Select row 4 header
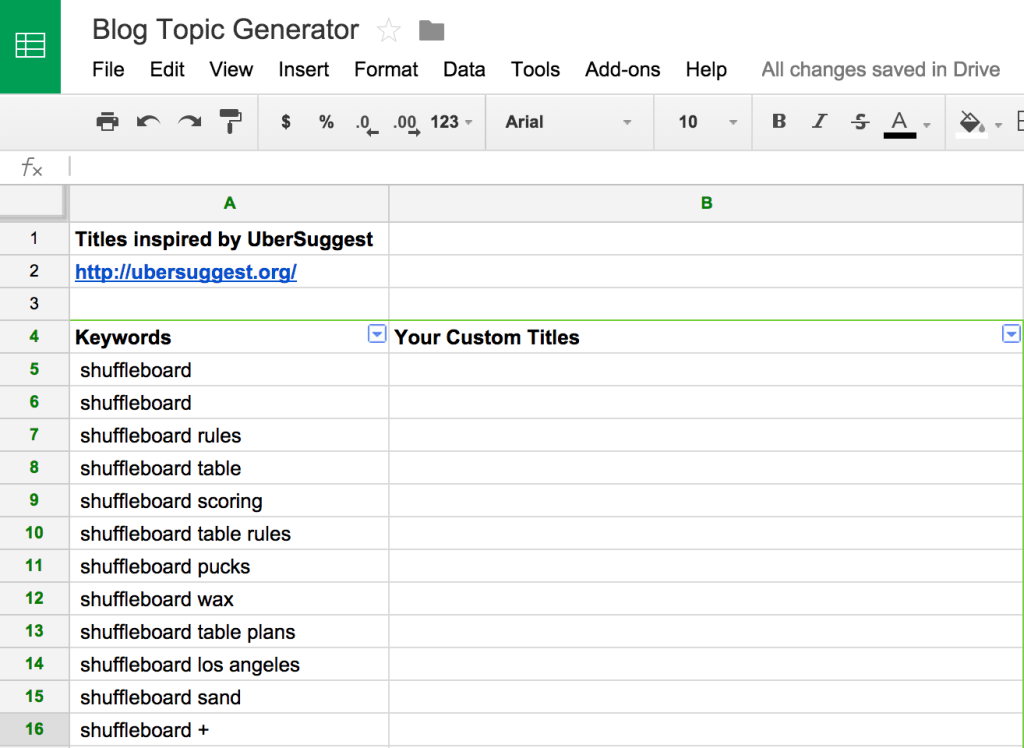The image size is (1024, 748). 34,336
